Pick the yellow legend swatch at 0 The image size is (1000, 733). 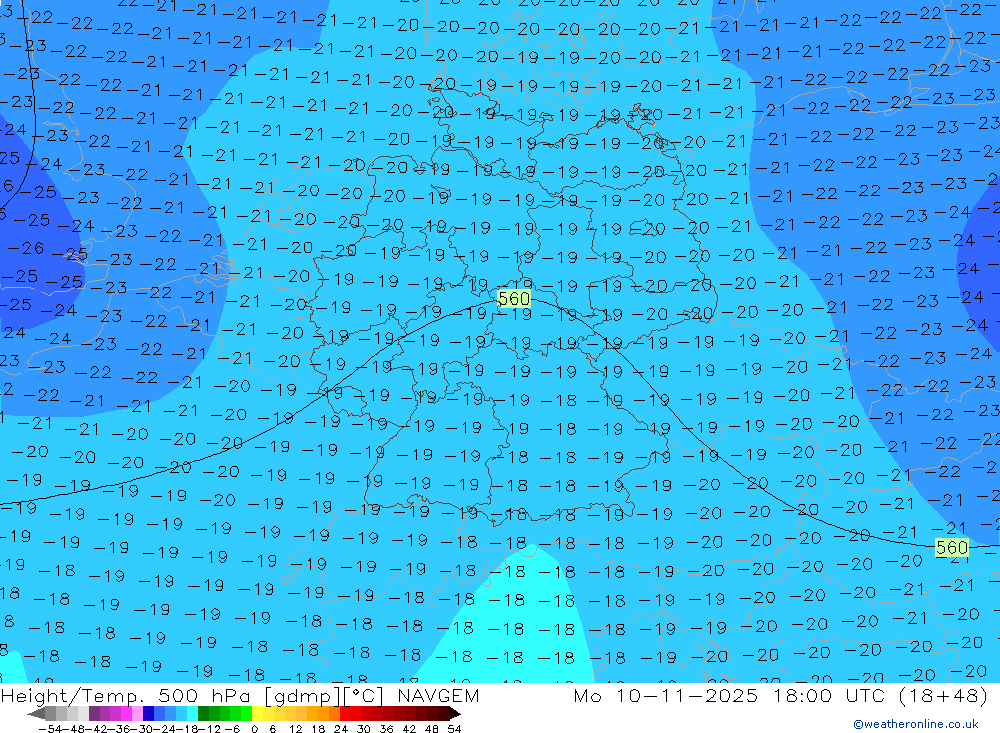[258, 714]
